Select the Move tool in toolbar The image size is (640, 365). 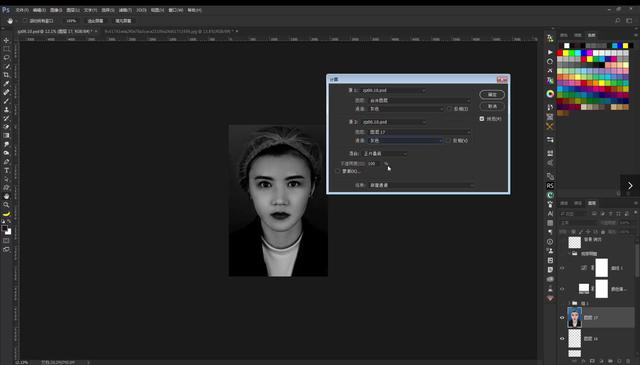click(x=6, y=40)
